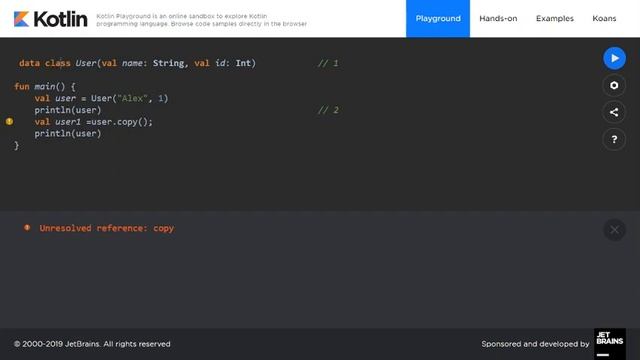
Task: Go to the Examples tab
Action: coord(555,19)
